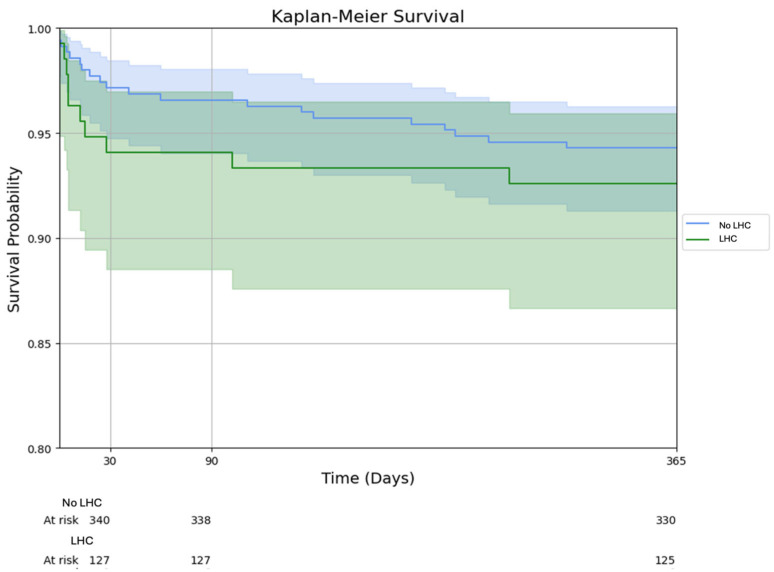
Task: Click the Time (Days) axis label
Action: tap(368, 478)
